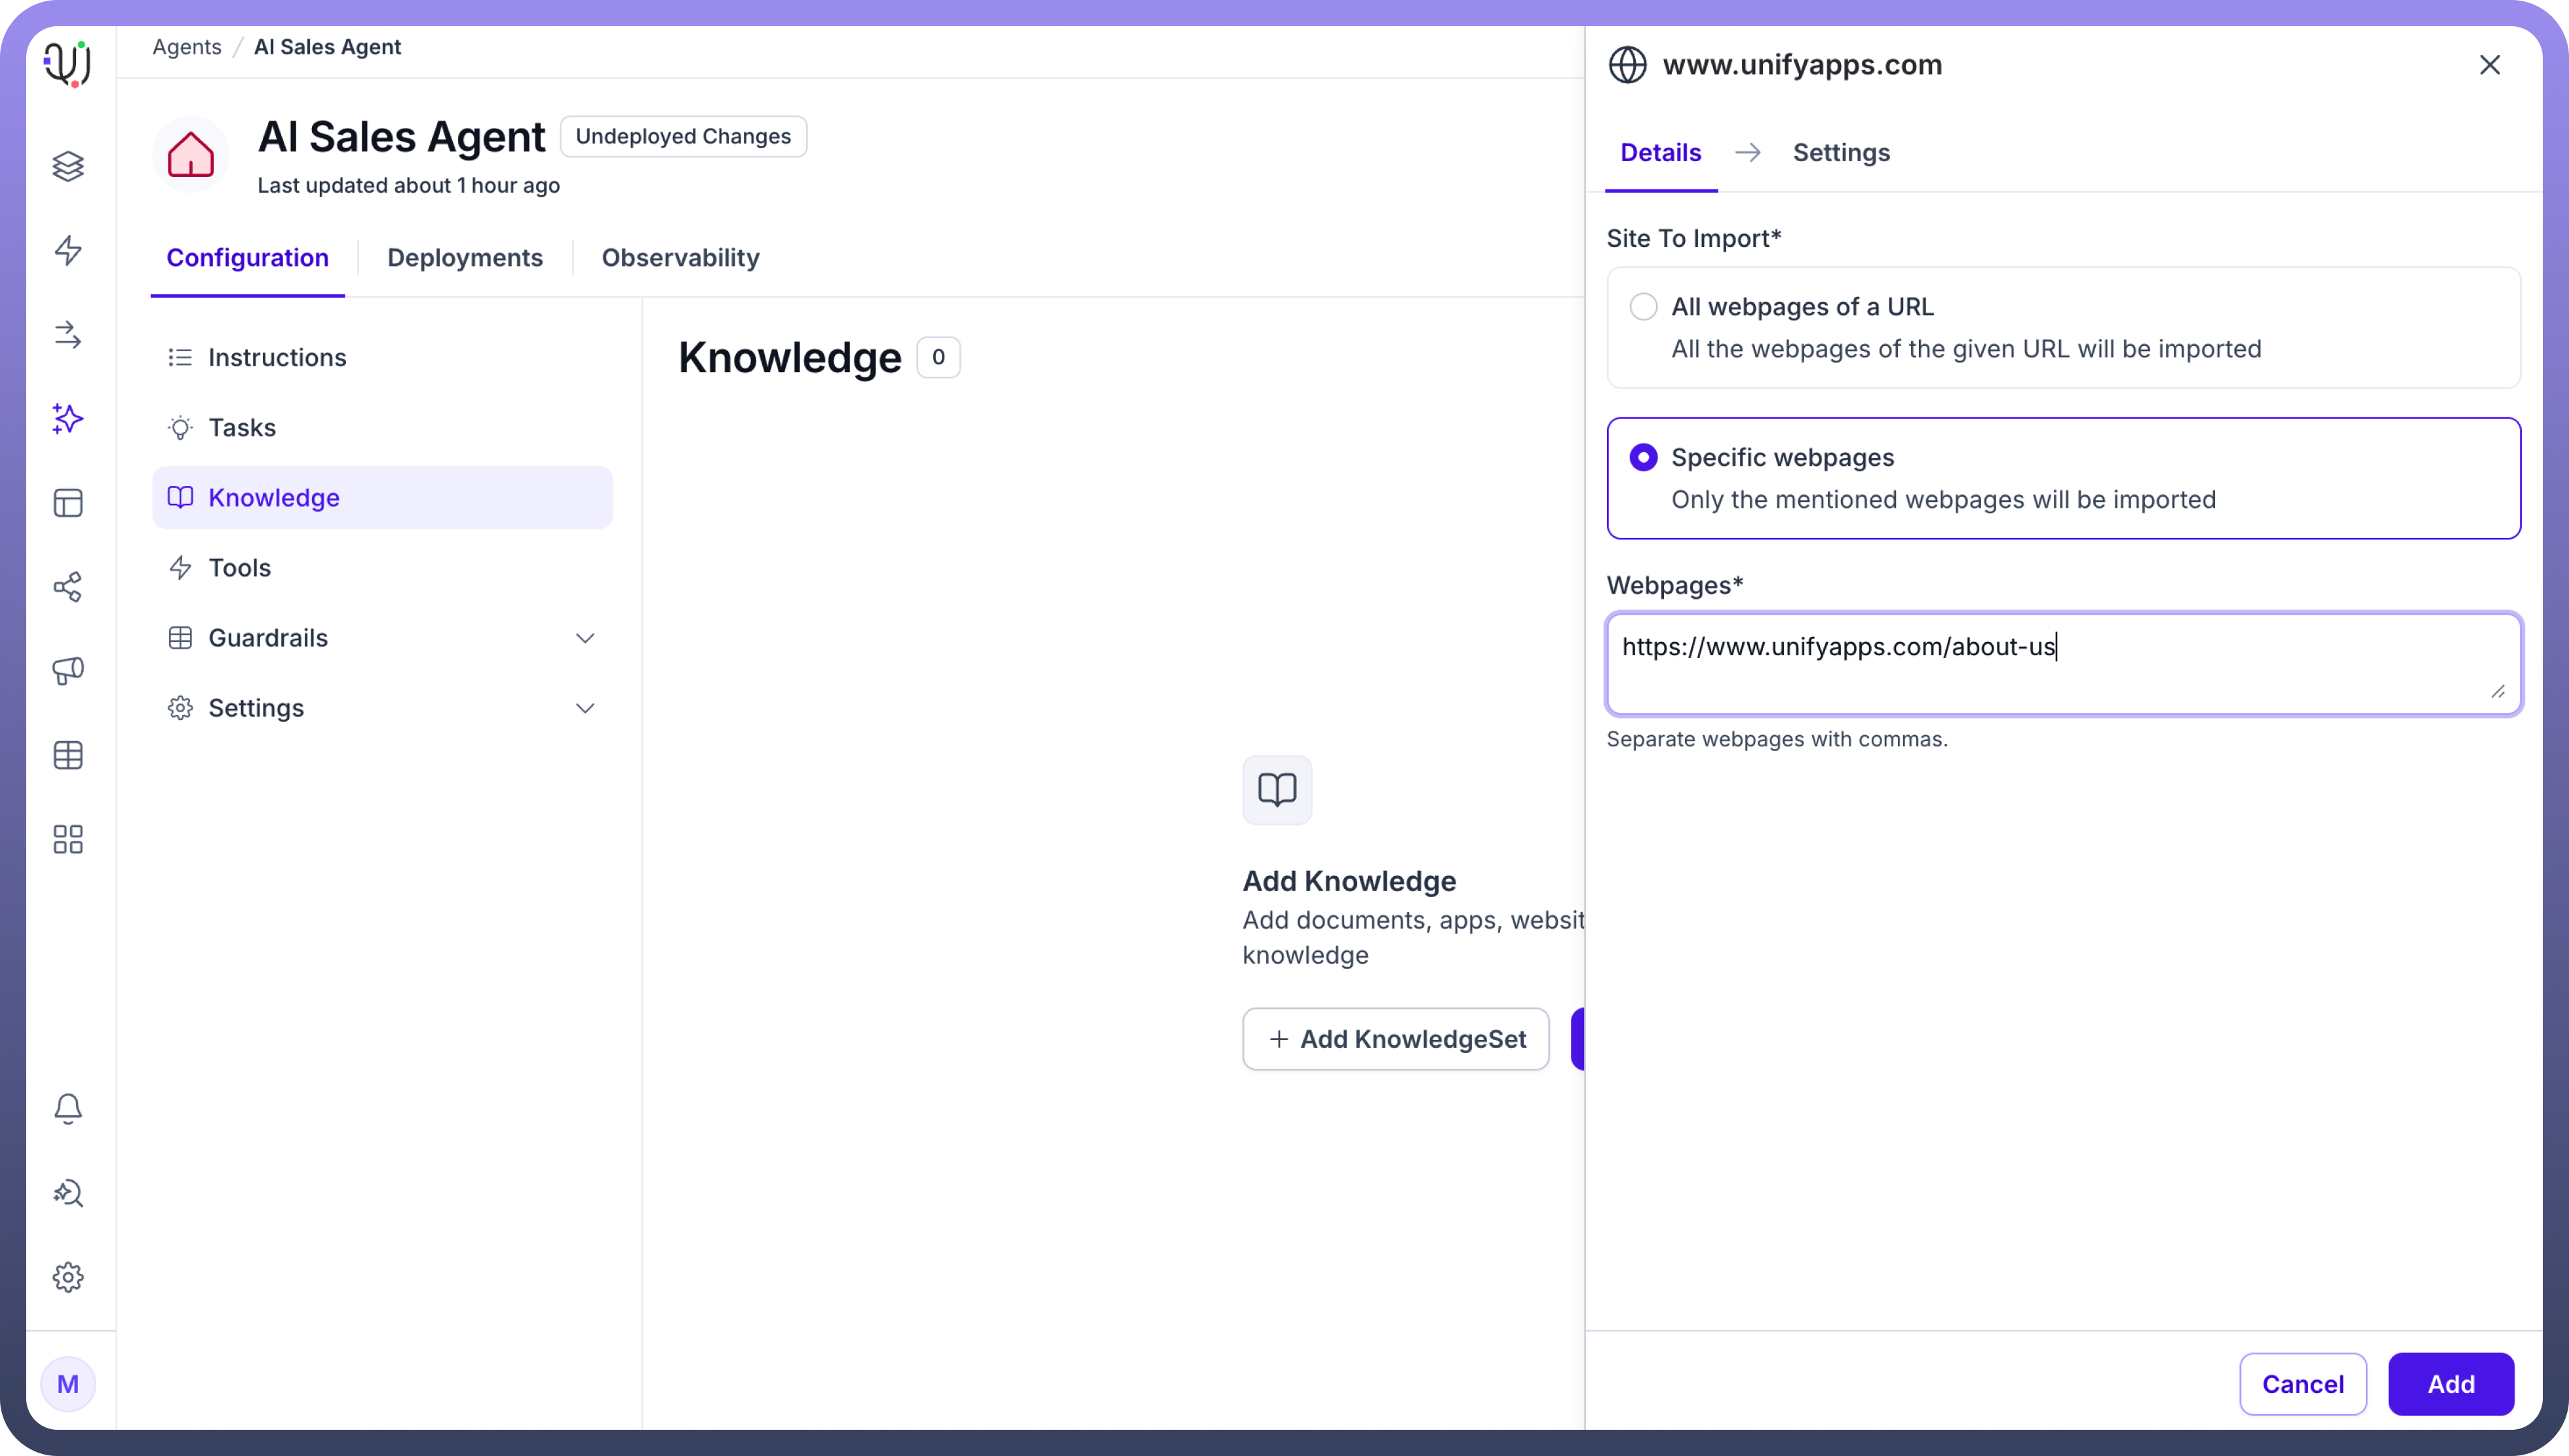Click the Add button
This screenshot has height=1456, width=2569.
tap(2450, 1384)
